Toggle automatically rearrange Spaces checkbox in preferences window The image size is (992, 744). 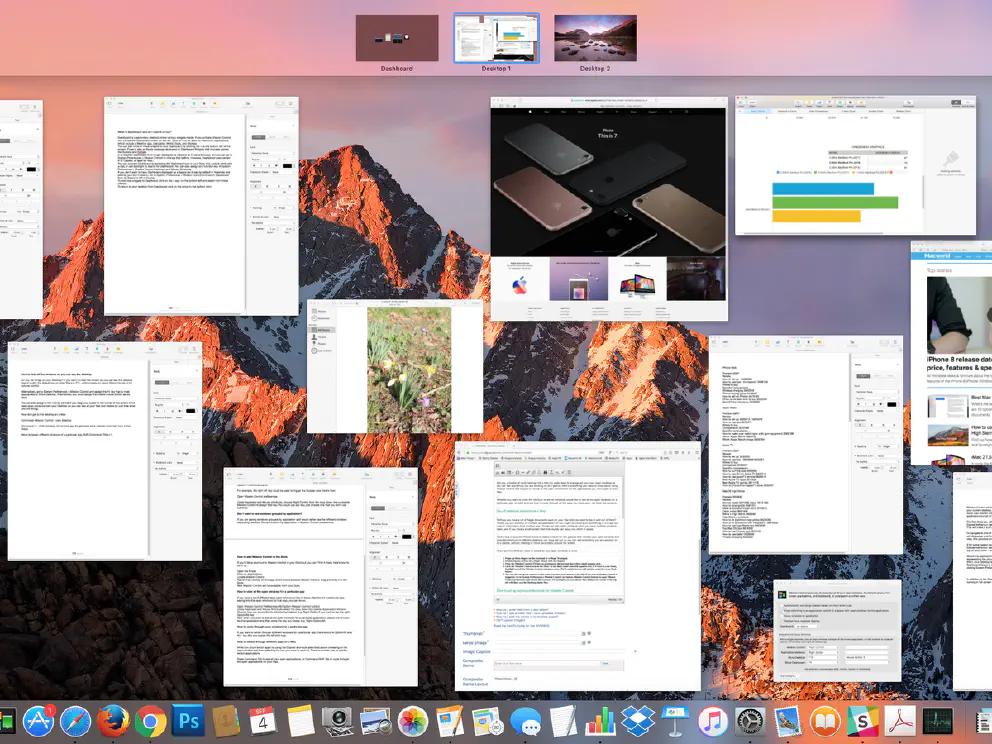click(x=782, y=605)
